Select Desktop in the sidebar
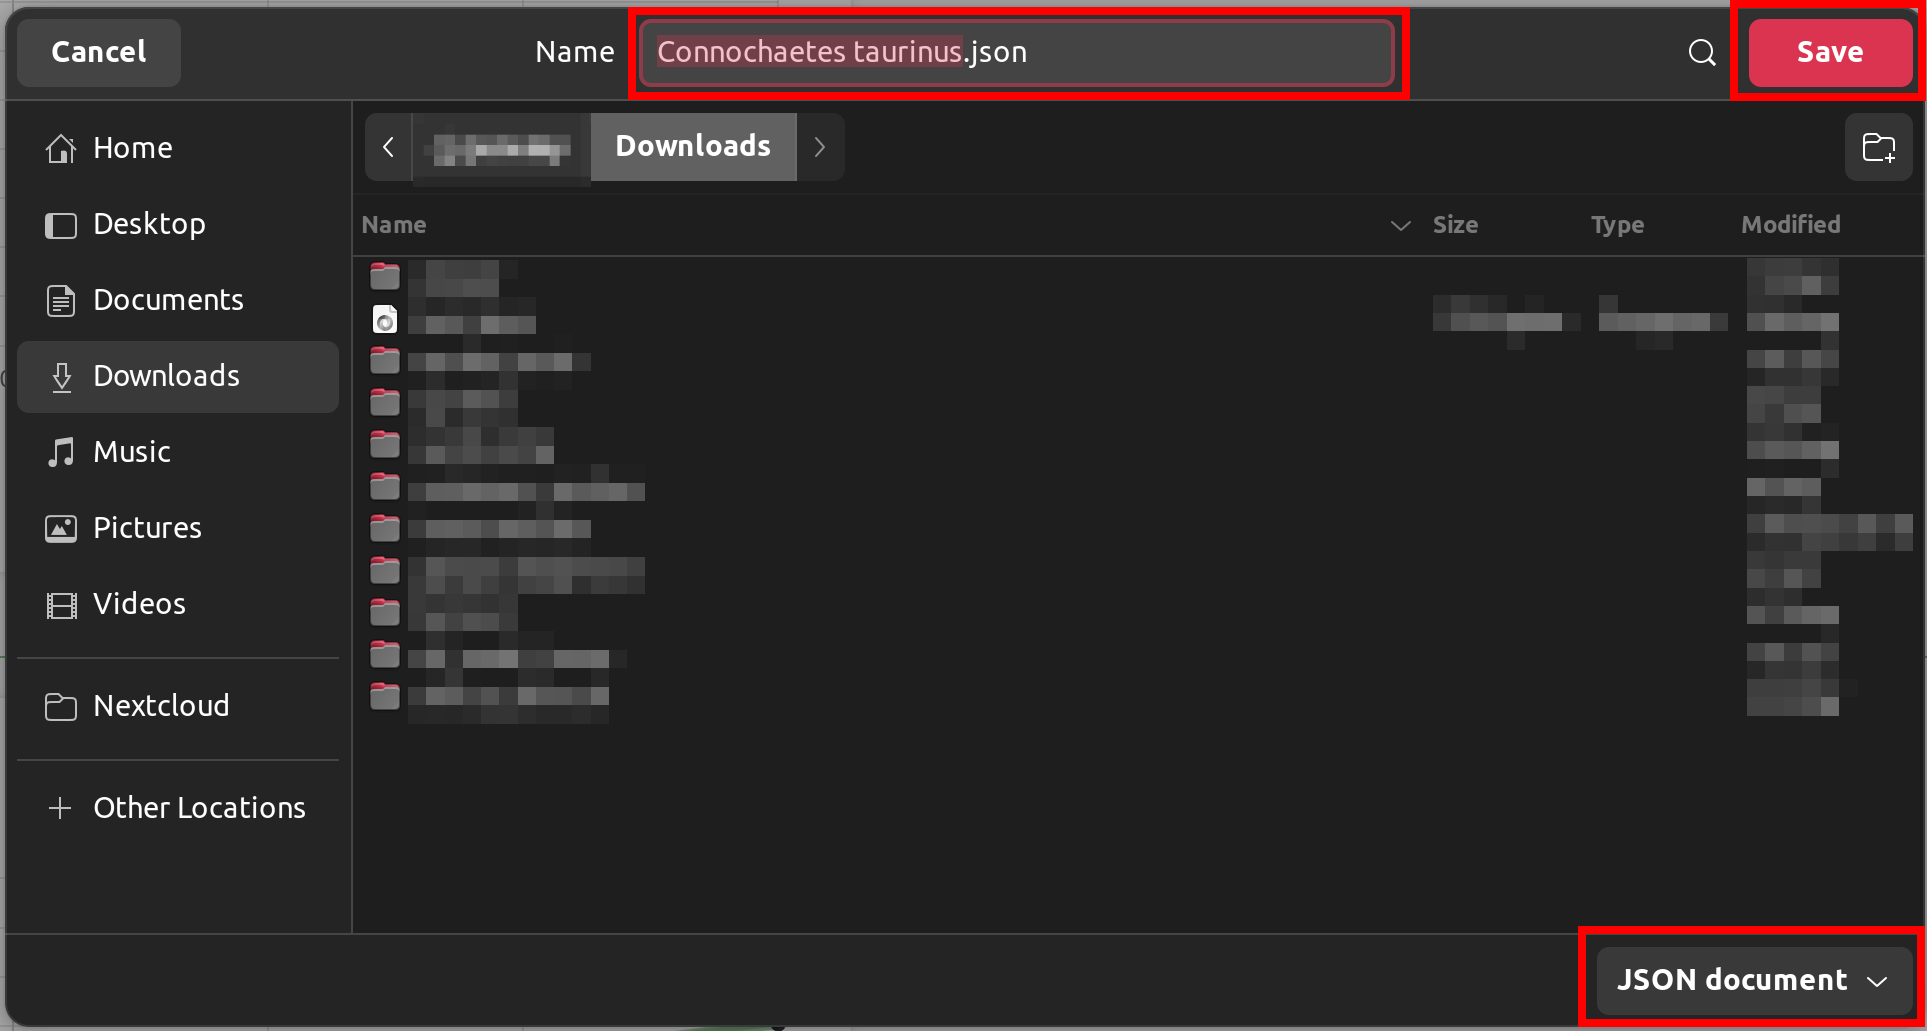The image size is (1927, 1031). 178,224
